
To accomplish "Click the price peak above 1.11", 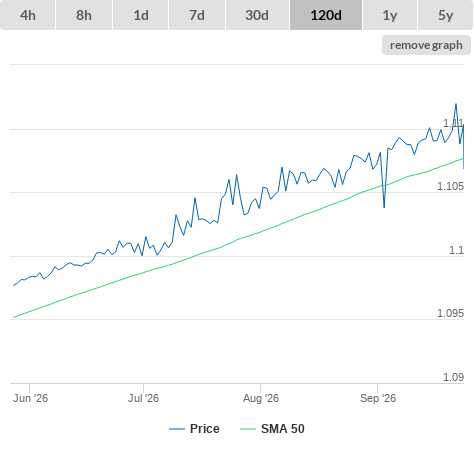I will [456, 104].
